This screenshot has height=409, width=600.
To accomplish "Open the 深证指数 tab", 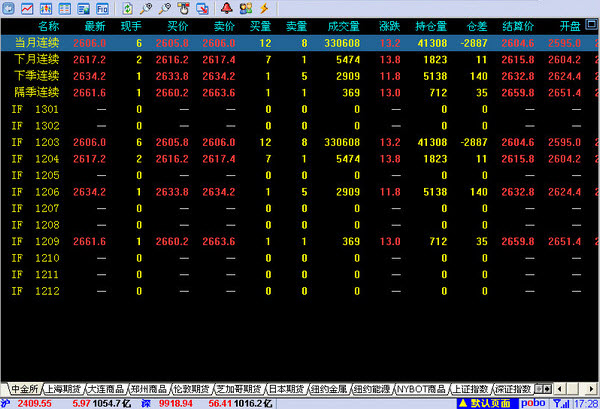I will pos(513,389).
